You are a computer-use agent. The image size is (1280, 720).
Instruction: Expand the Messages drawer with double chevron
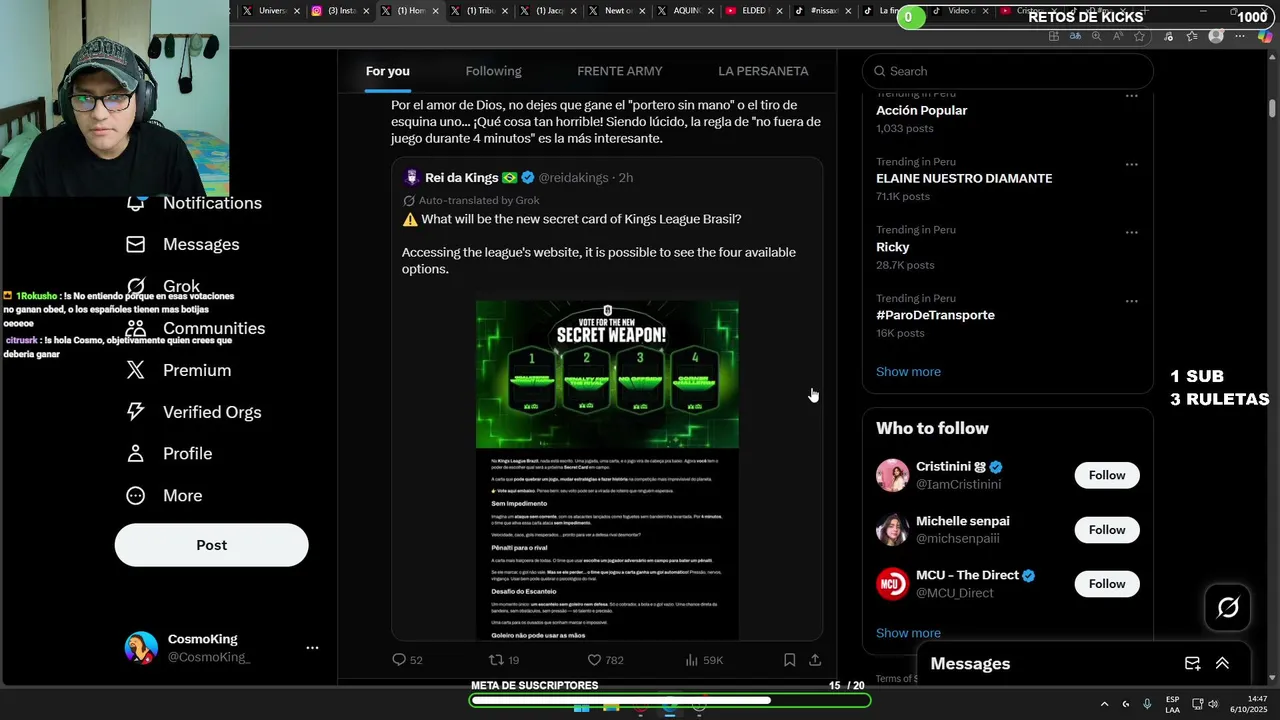(1222, 663)
